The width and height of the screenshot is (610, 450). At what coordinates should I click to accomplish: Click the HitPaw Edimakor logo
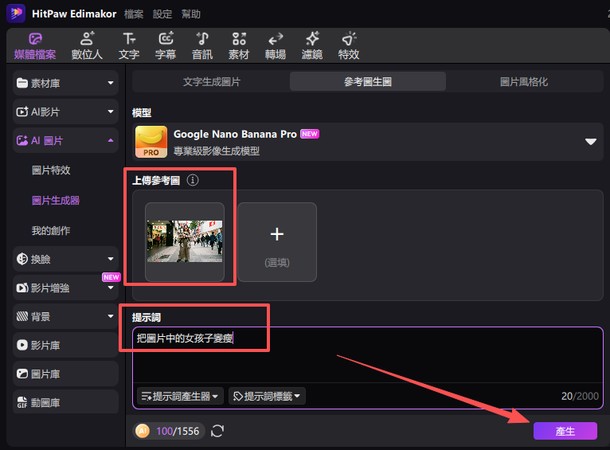pyautogui.click(x=16, y=13)
